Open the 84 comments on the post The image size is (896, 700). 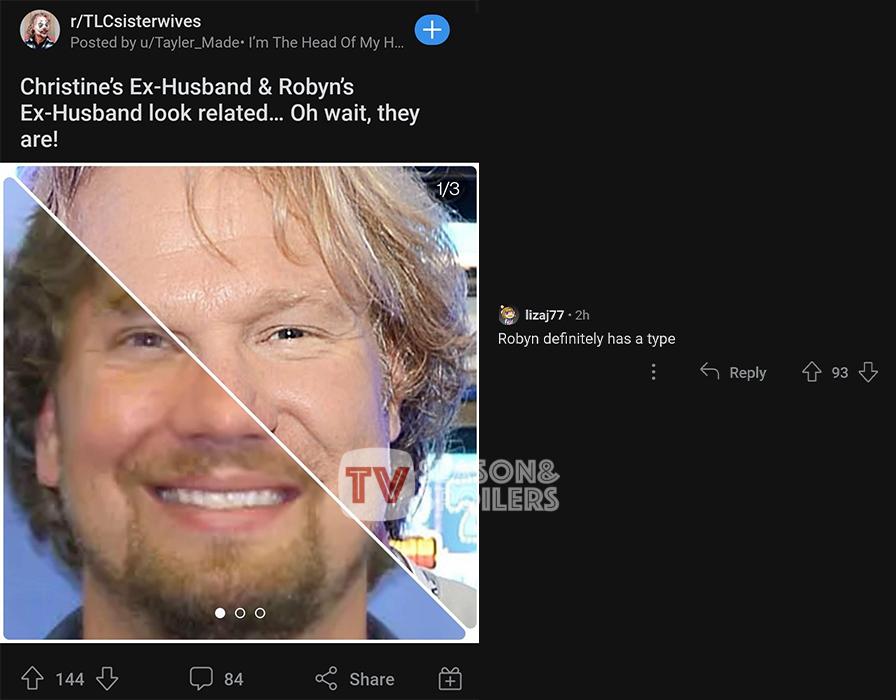coord(216,679)
